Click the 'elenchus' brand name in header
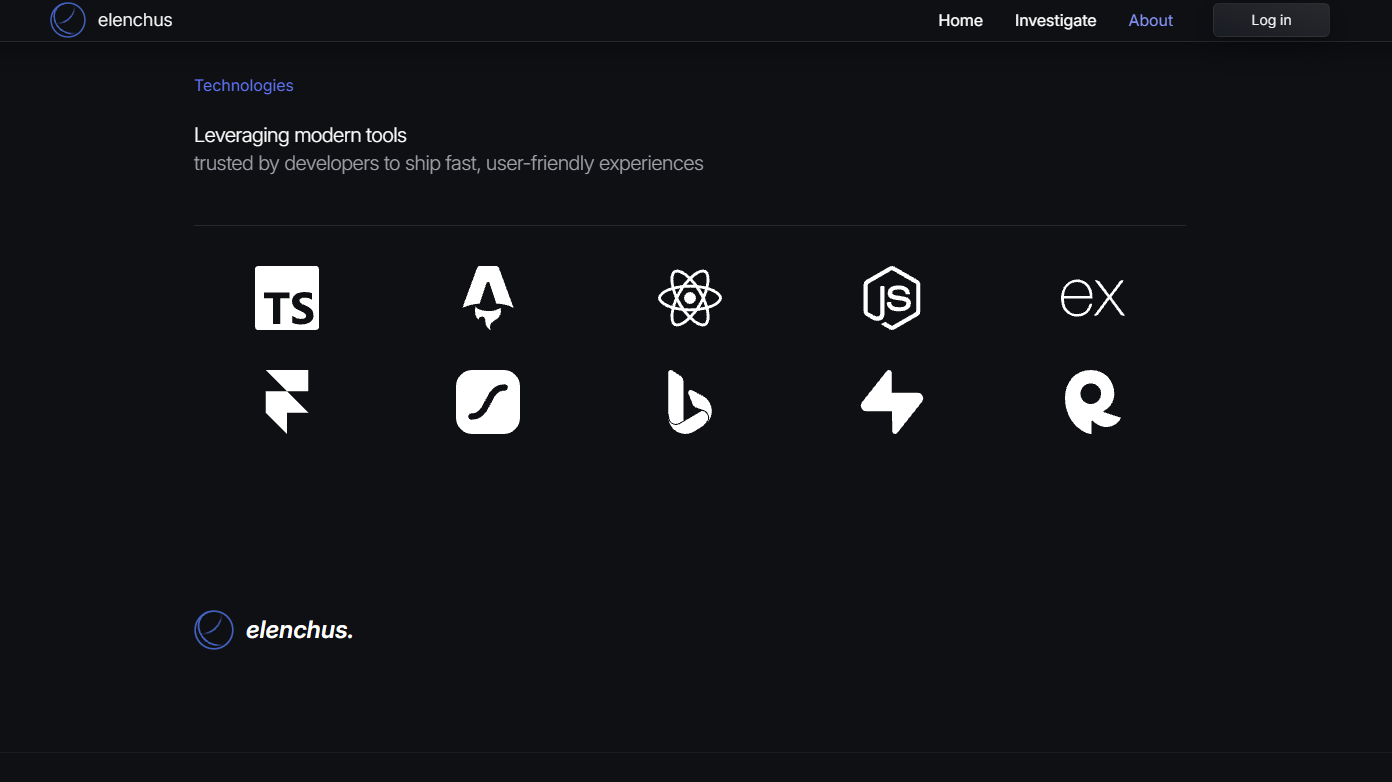1392x782 pixels. 135,20
